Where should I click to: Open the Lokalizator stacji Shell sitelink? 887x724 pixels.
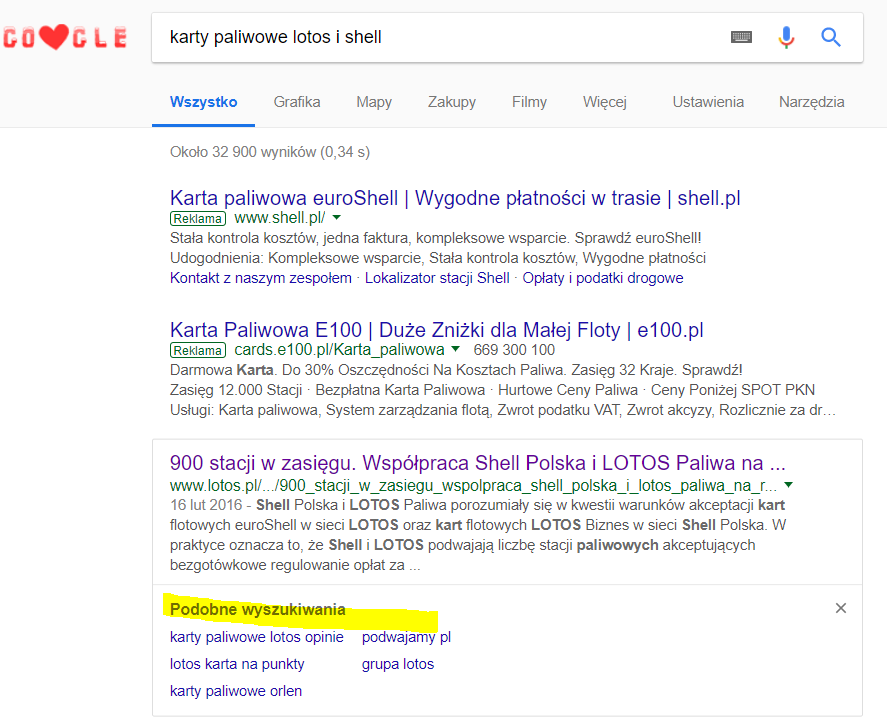(437, 278)
